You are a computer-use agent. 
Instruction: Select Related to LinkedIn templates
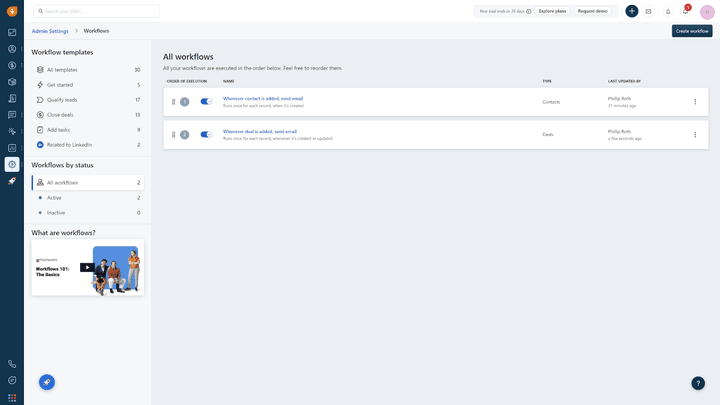88,145
